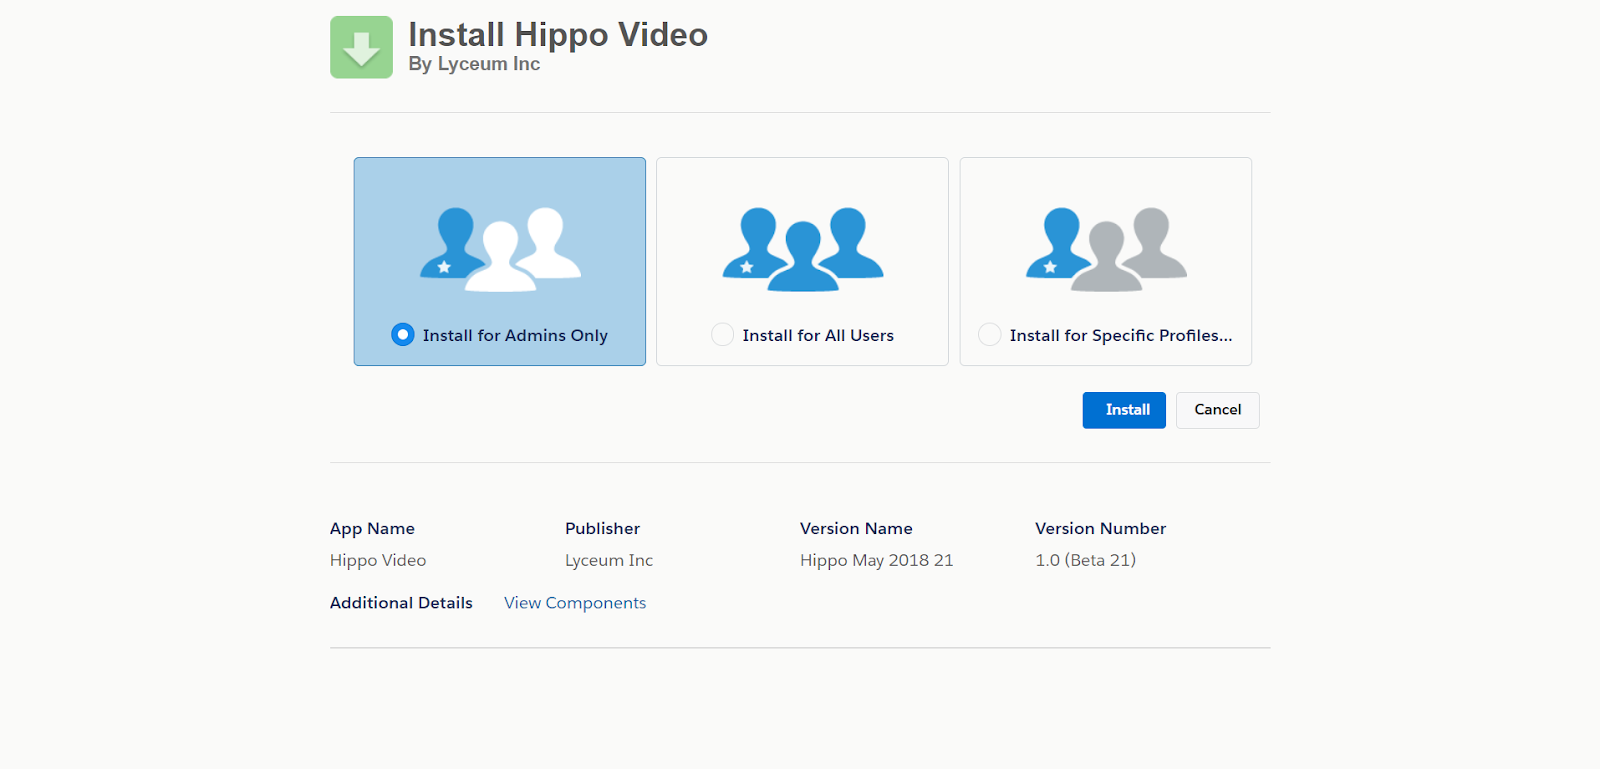
Task: Click the By Lyceum Inc subtitle
Action: point(474,64)
